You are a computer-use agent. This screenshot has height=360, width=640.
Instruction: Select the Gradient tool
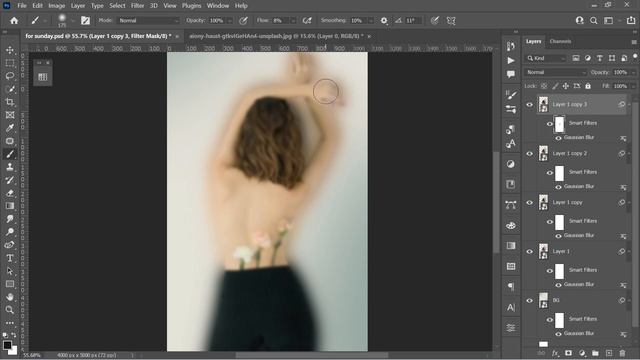[10, 206]
